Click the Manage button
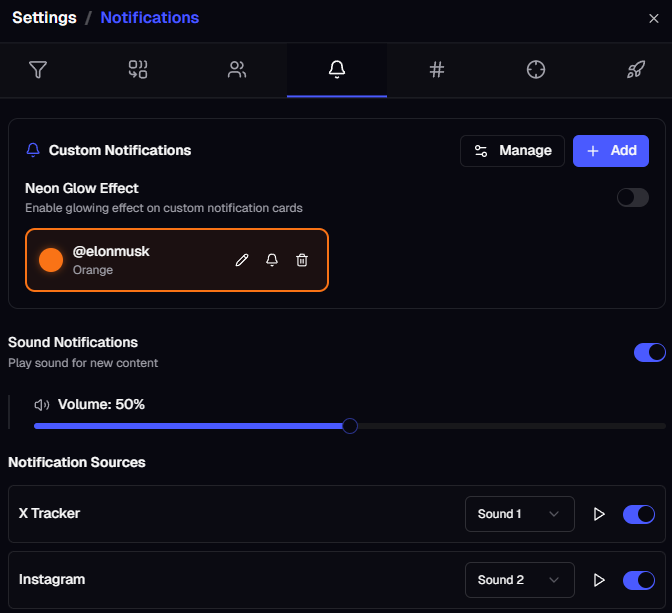Image resolution: width=672 pixels, height=613 pixels. 512,151
